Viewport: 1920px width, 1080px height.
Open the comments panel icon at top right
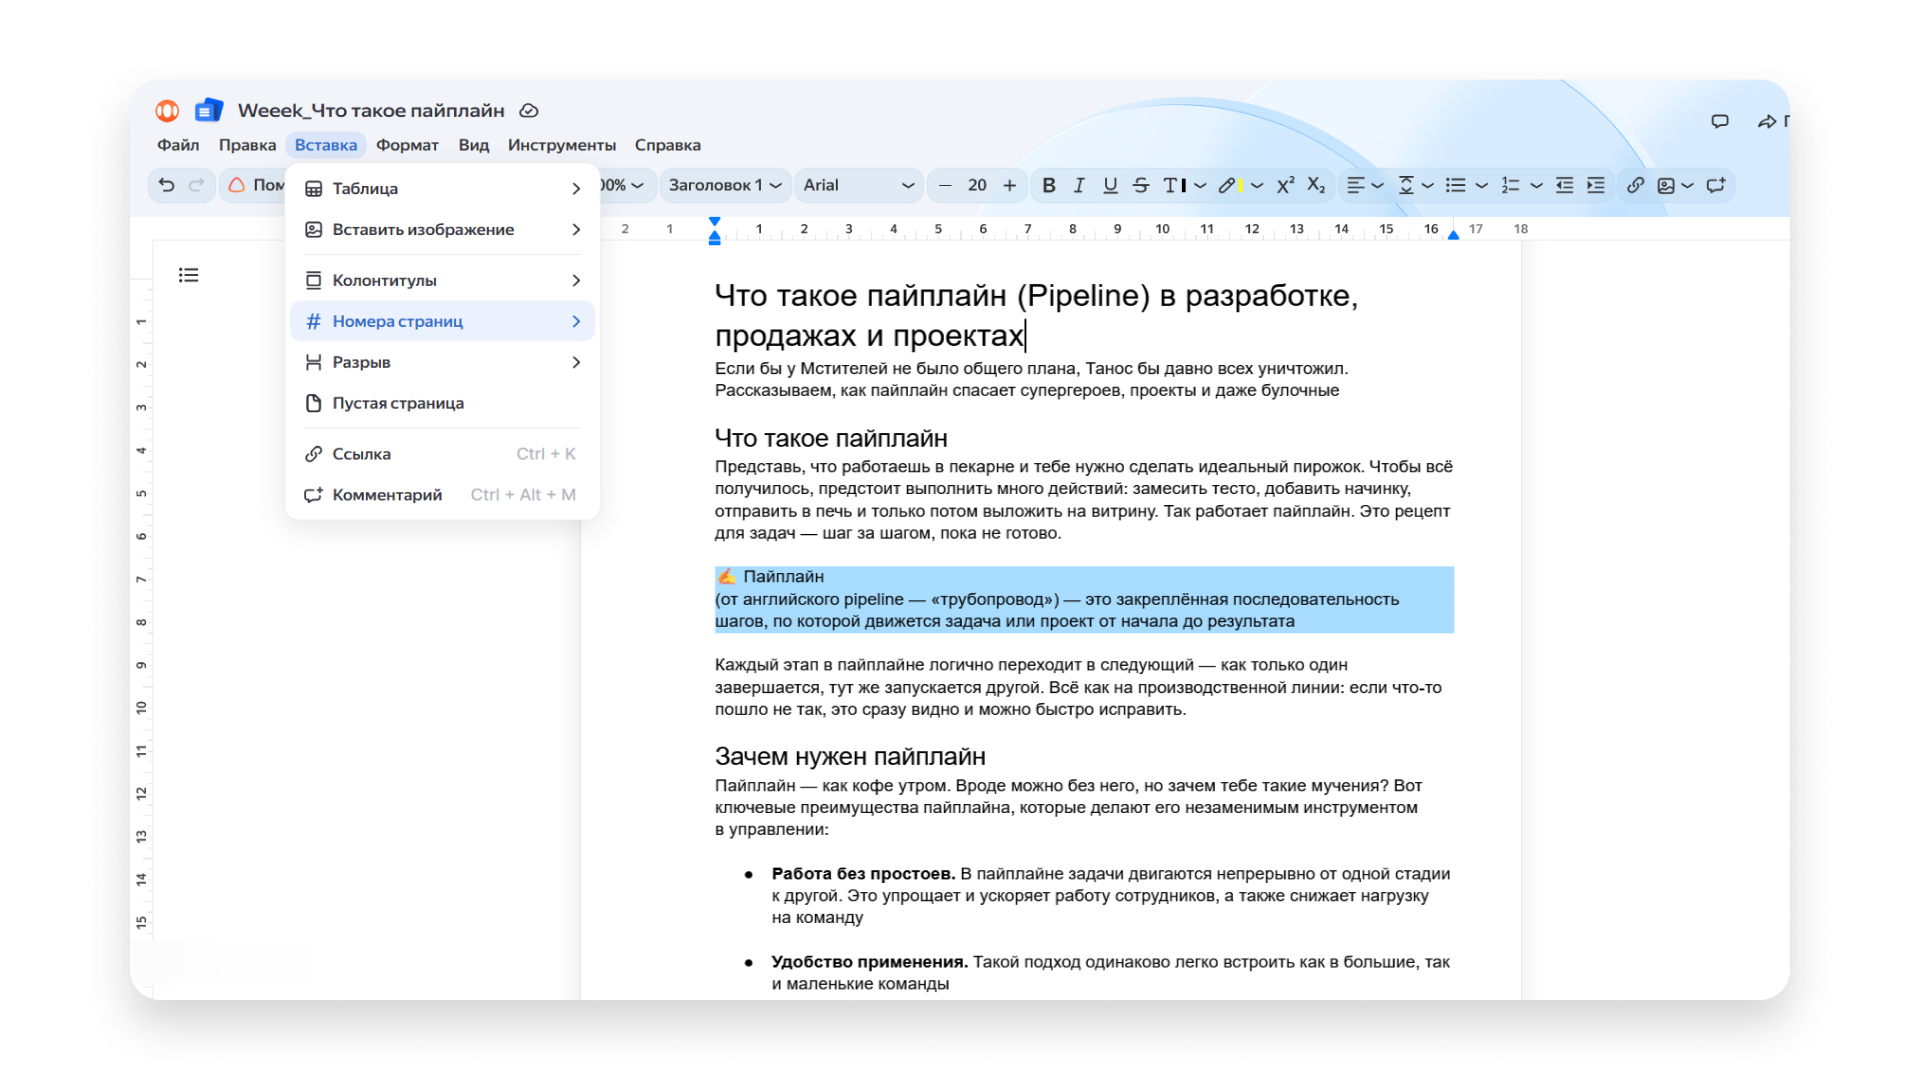(x=1720, y=121)
